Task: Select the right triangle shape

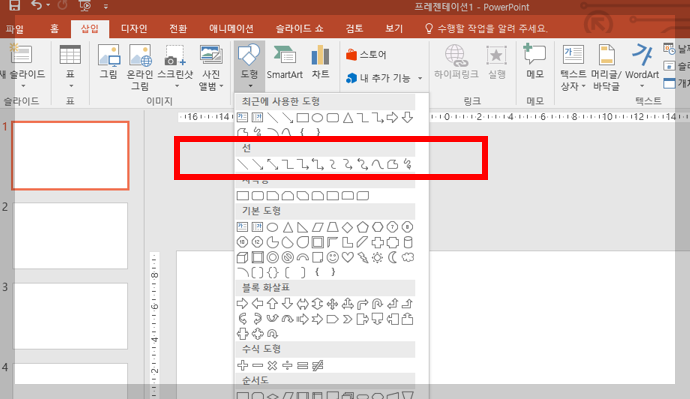Action: click(302, 227)
